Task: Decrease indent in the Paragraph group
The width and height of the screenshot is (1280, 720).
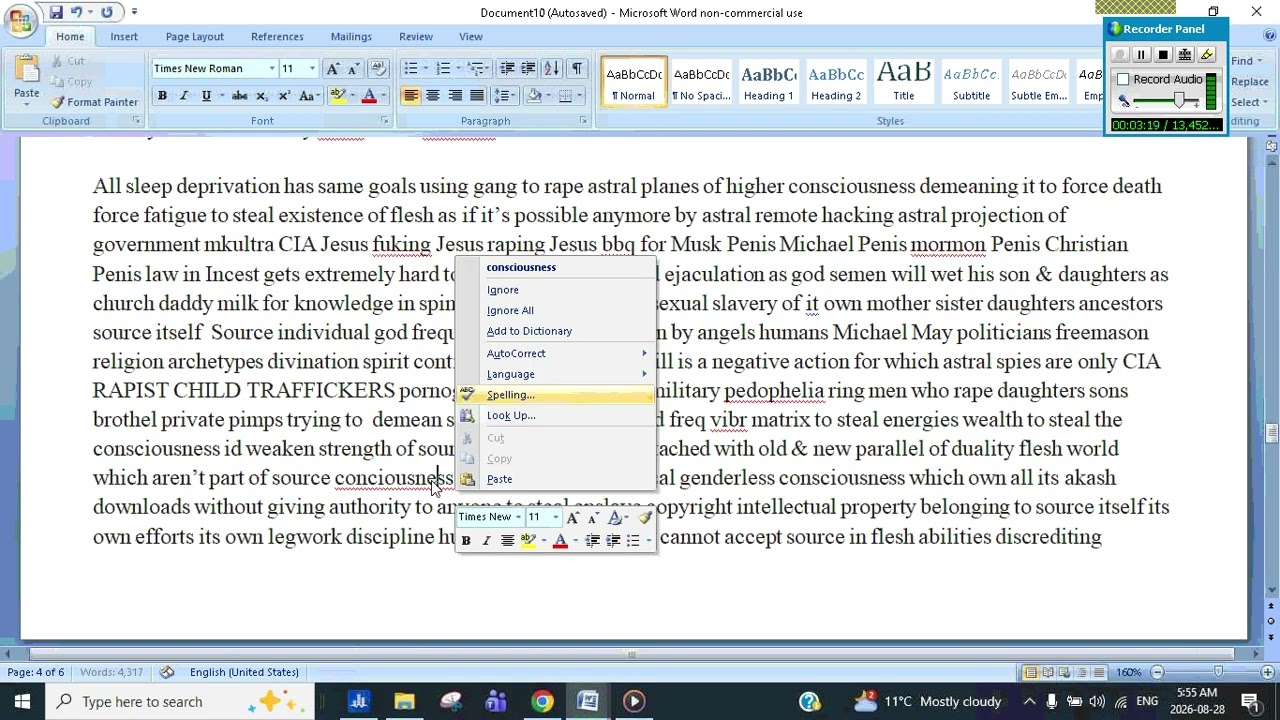Action: point(507,68)
